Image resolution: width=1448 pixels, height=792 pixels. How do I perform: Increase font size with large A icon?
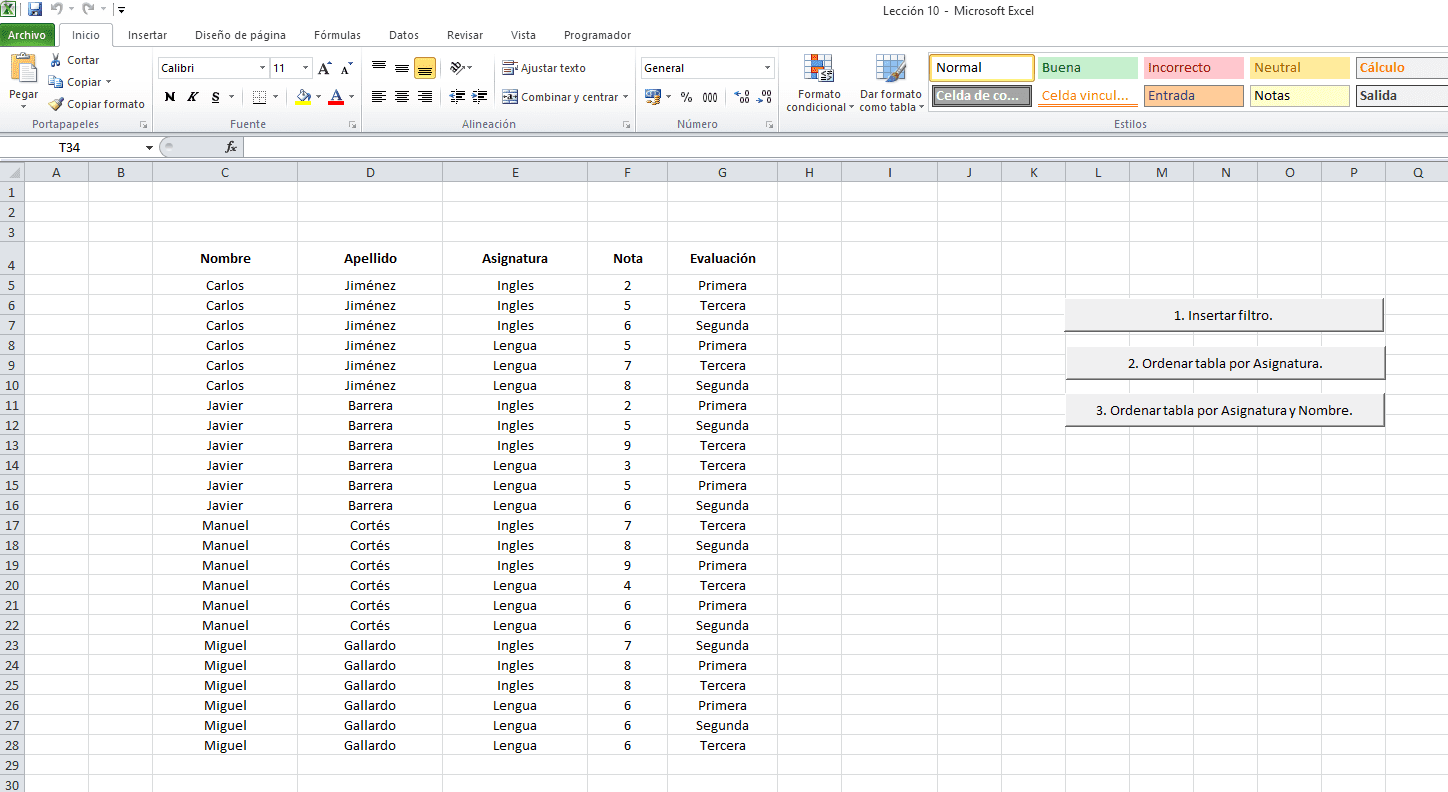pyautogui.click(x=324, y=68)
